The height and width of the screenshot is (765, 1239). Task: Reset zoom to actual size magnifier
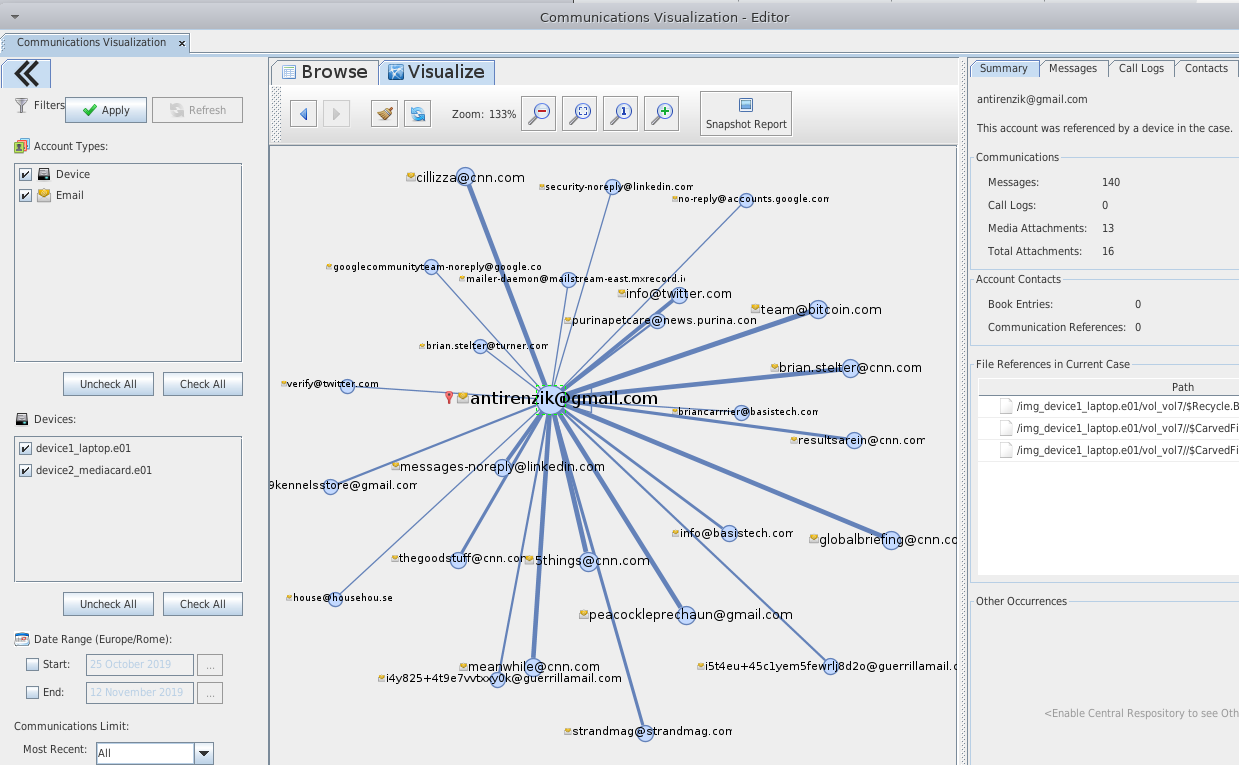621,113
